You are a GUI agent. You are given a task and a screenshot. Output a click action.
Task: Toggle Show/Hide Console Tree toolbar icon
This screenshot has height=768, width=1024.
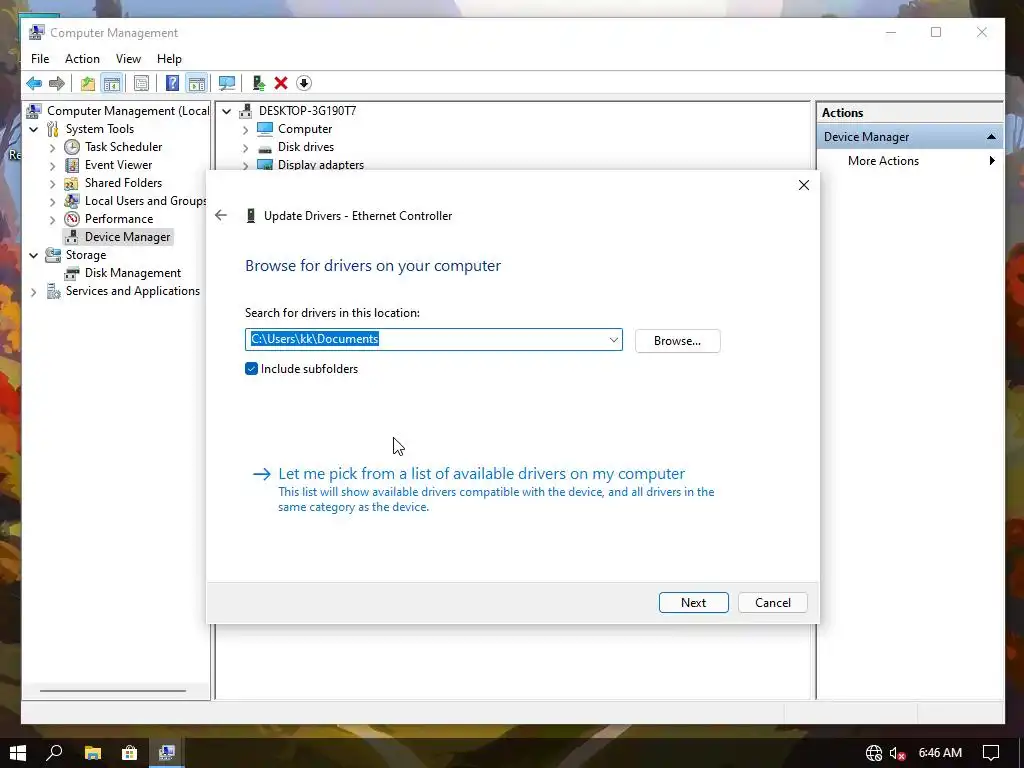tap(112, 84)
